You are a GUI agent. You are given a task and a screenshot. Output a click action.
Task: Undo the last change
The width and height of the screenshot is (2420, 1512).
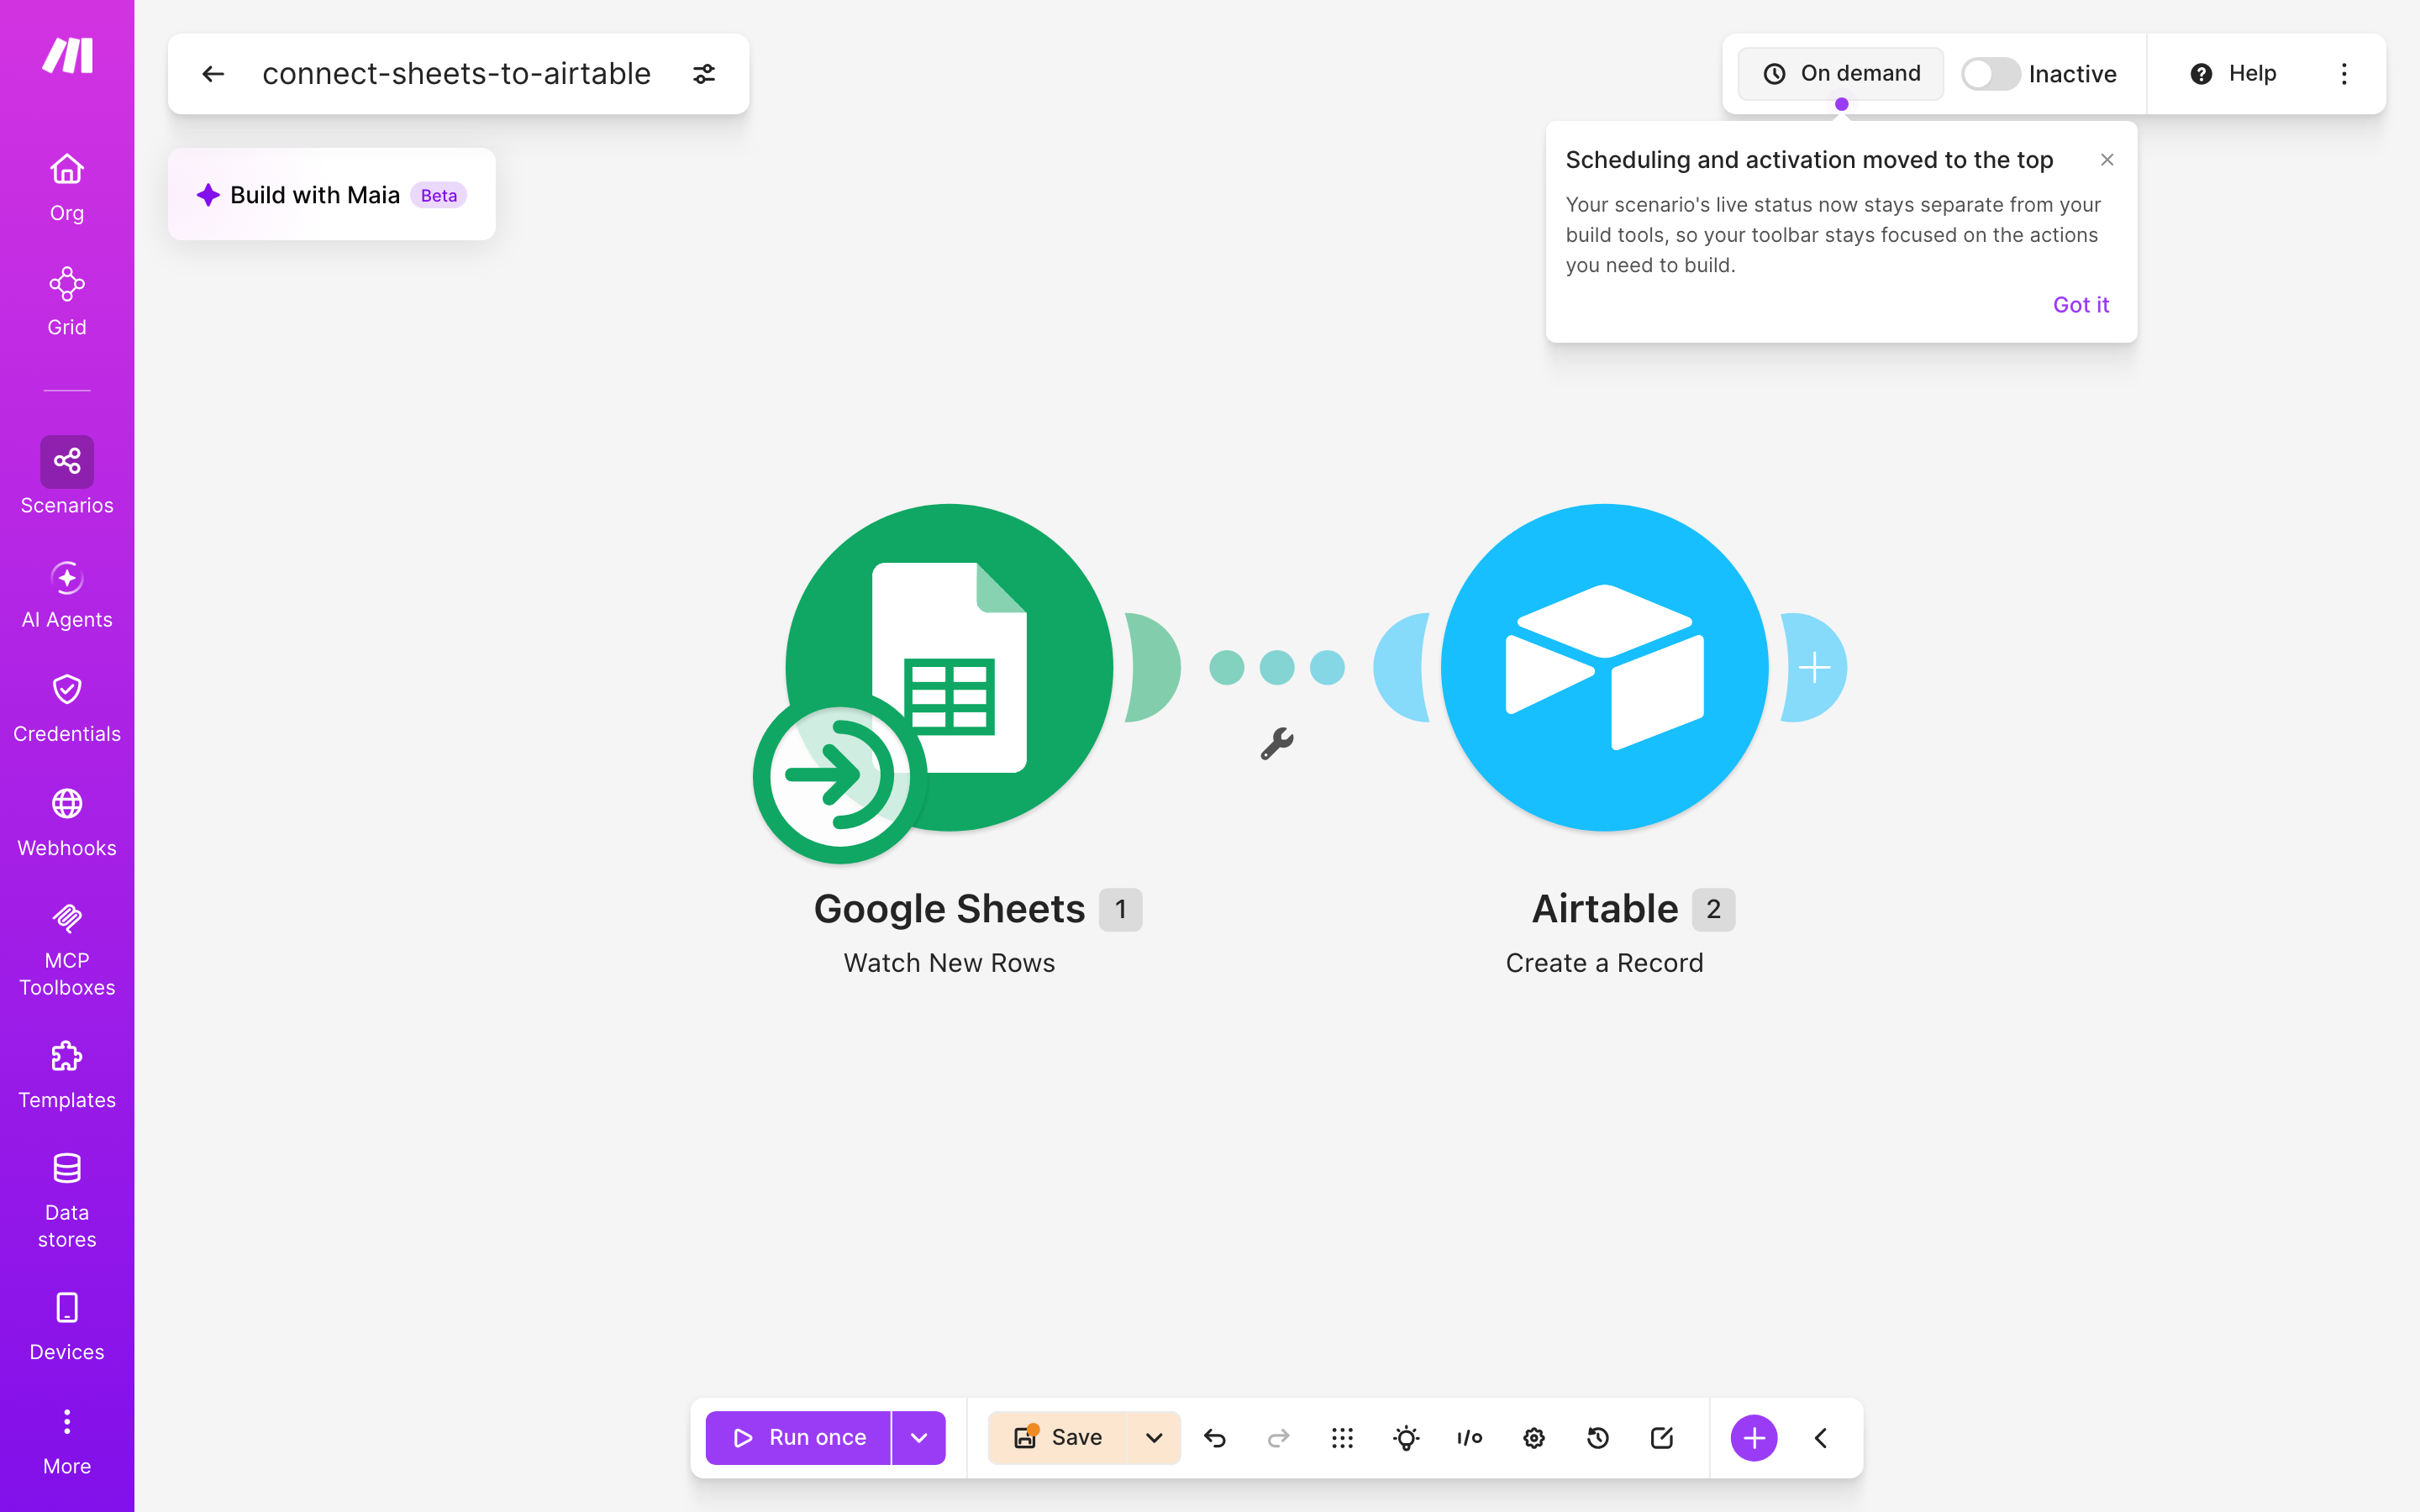[1215, 1438]
